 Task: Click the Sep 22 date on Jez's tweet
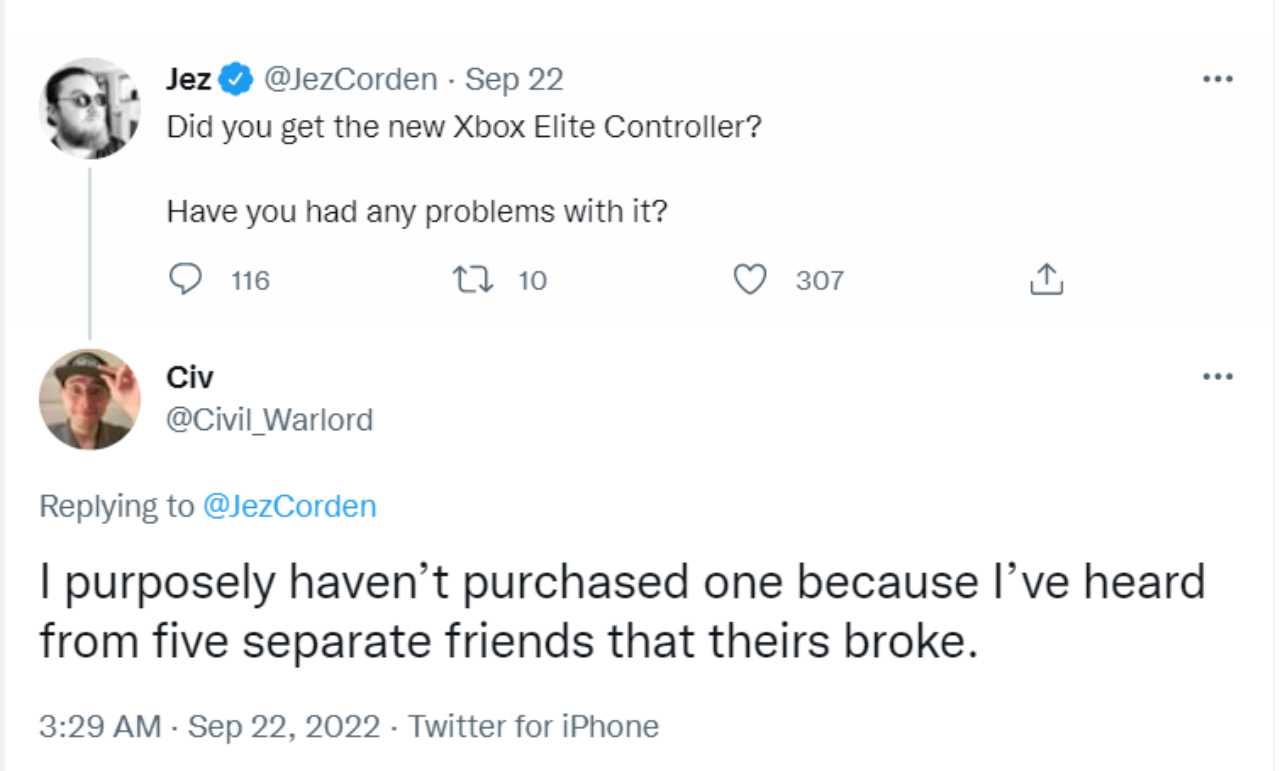coord(515,79)
